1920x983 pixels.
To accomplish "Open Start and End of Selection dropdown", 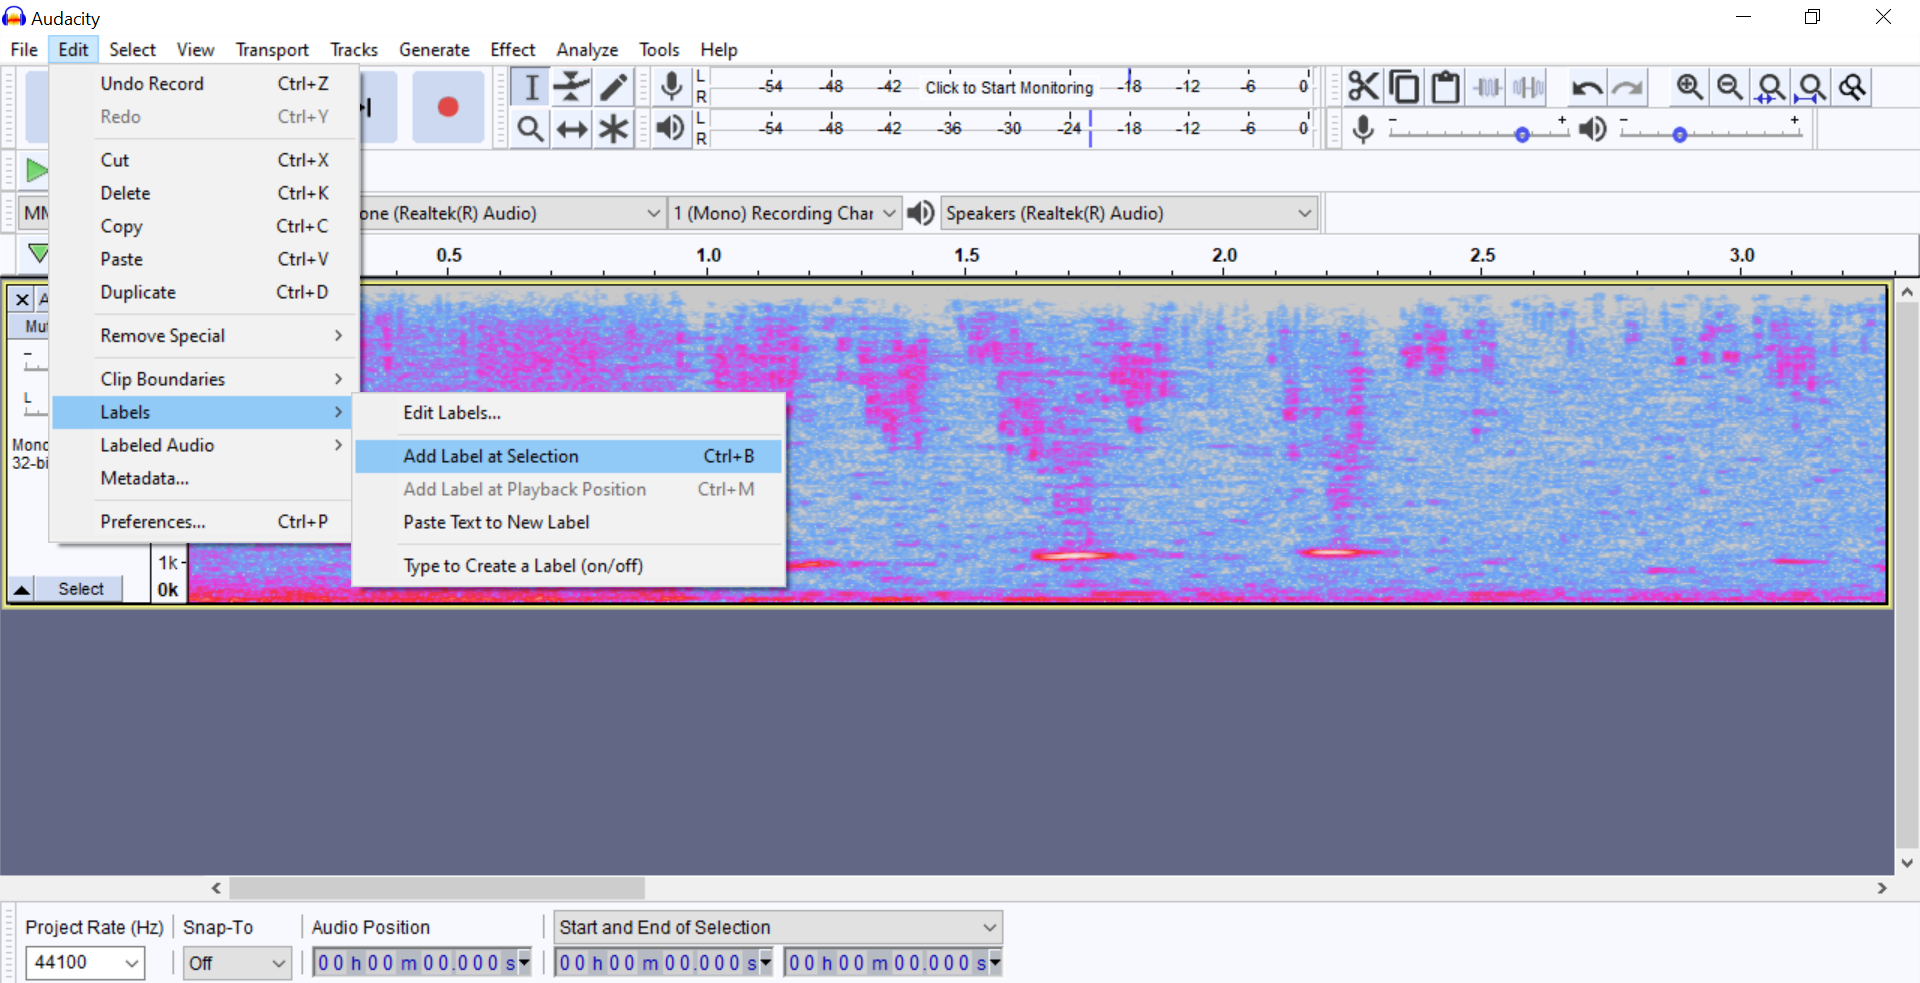I will (x=778, y=927).
